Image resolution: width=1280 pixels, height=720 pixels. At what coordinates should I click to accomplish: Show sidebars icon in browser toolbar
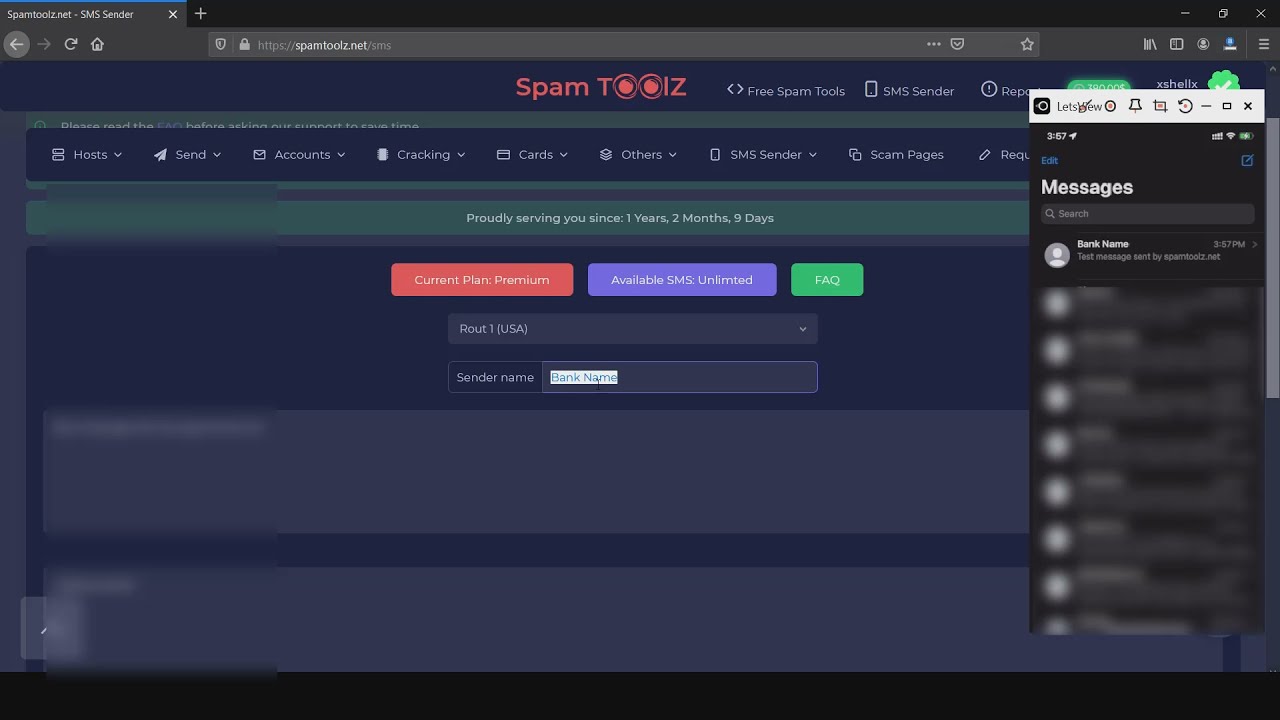tap(1177, 44)
